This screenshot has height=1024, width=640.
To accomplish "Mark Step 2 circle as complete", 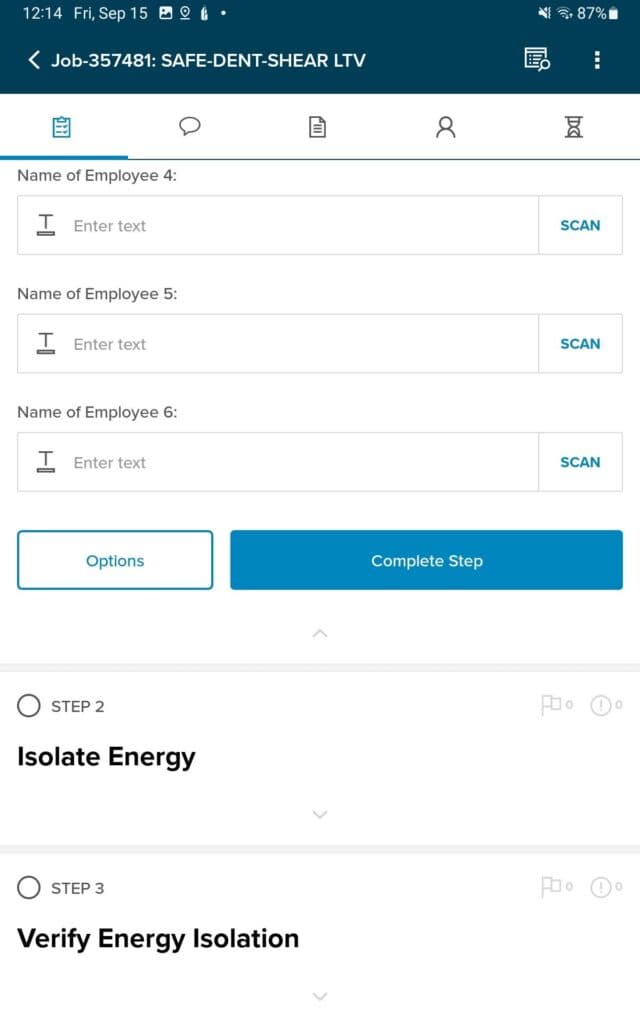I will (x=29, y=706).
